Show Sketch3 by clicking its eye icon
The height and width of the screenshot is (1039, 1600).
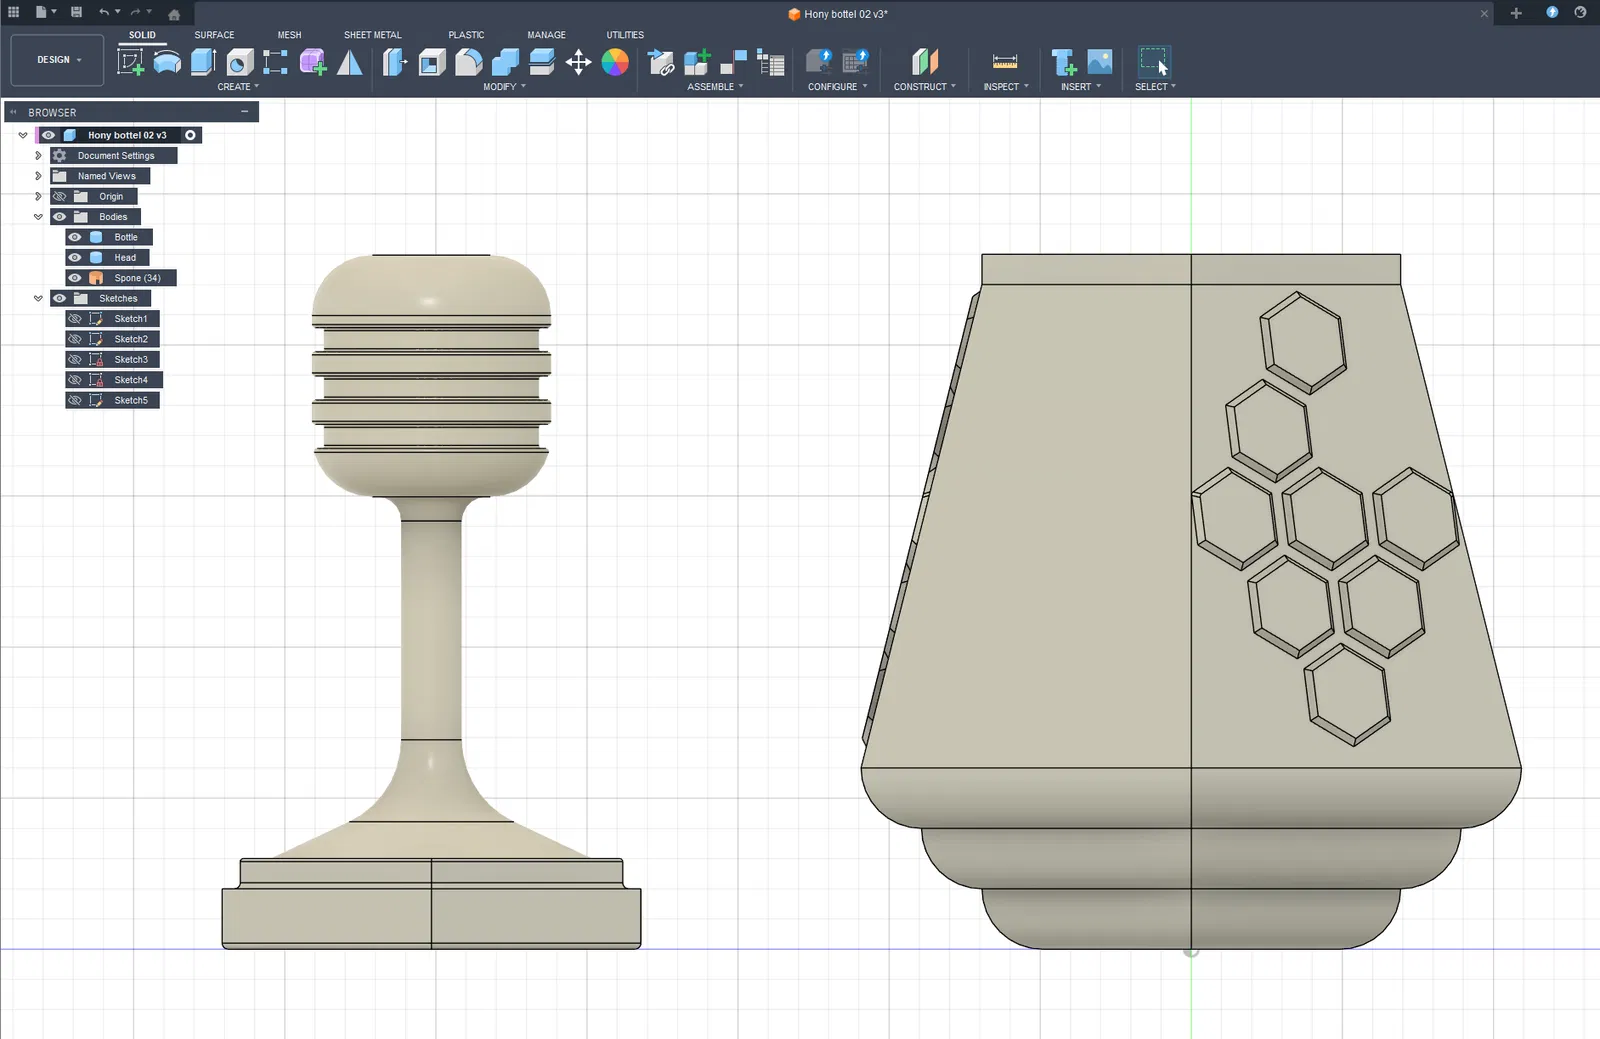click(x=75, y=359)
